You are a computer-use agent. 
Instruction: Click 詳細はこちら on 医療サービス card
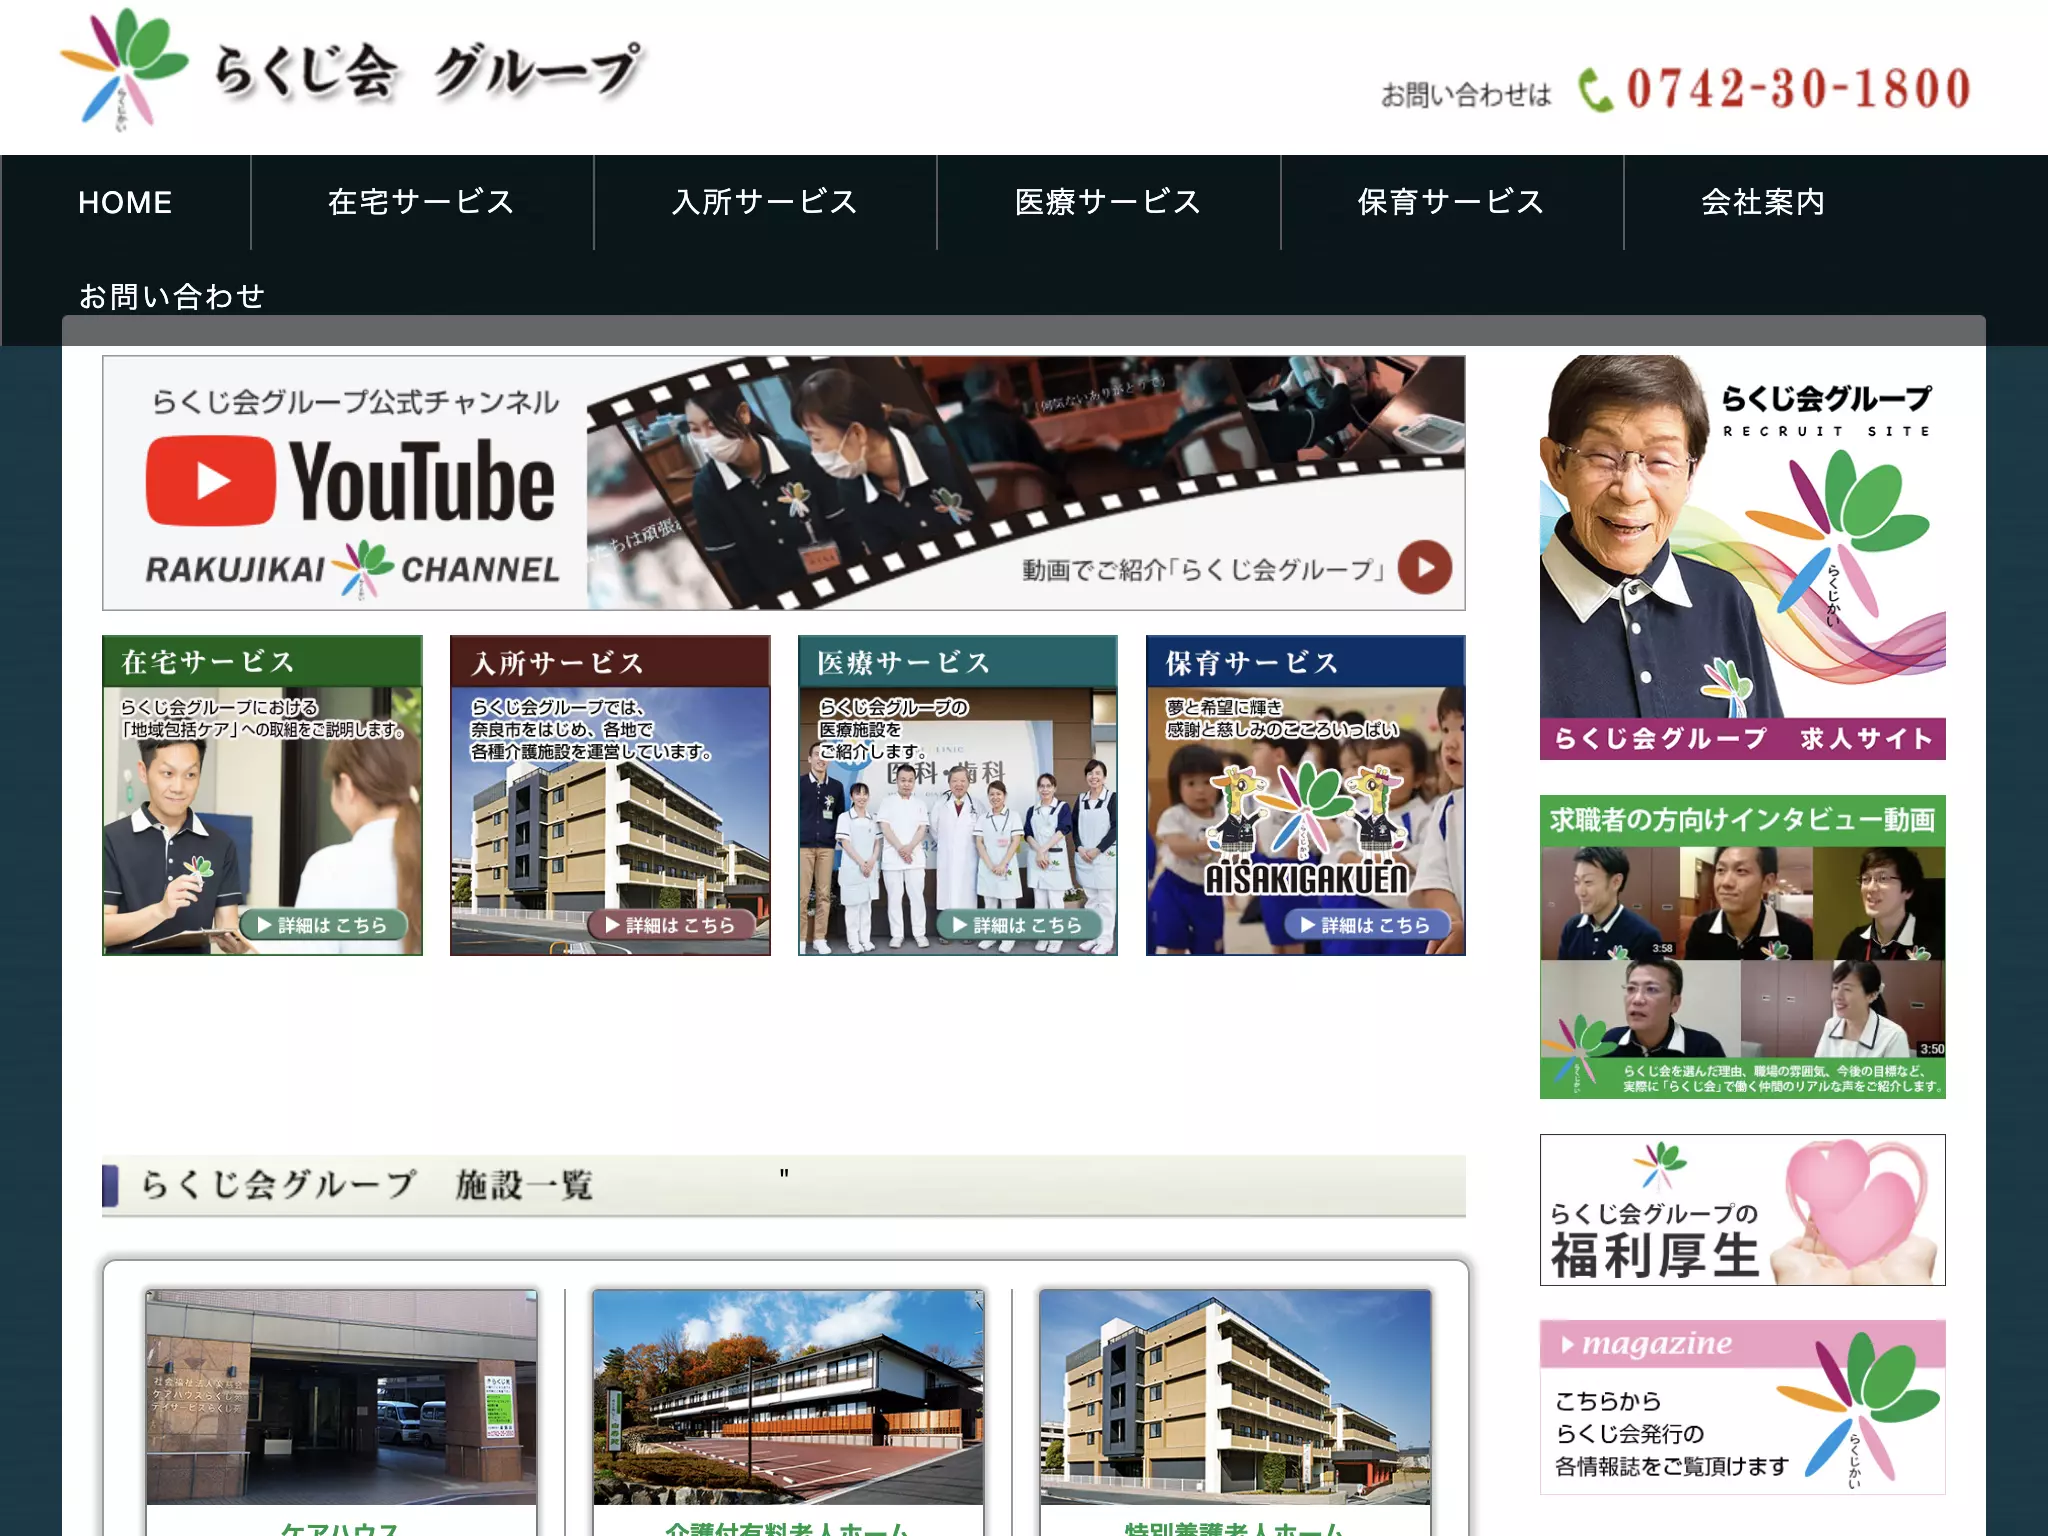[x=1019, y=925]
